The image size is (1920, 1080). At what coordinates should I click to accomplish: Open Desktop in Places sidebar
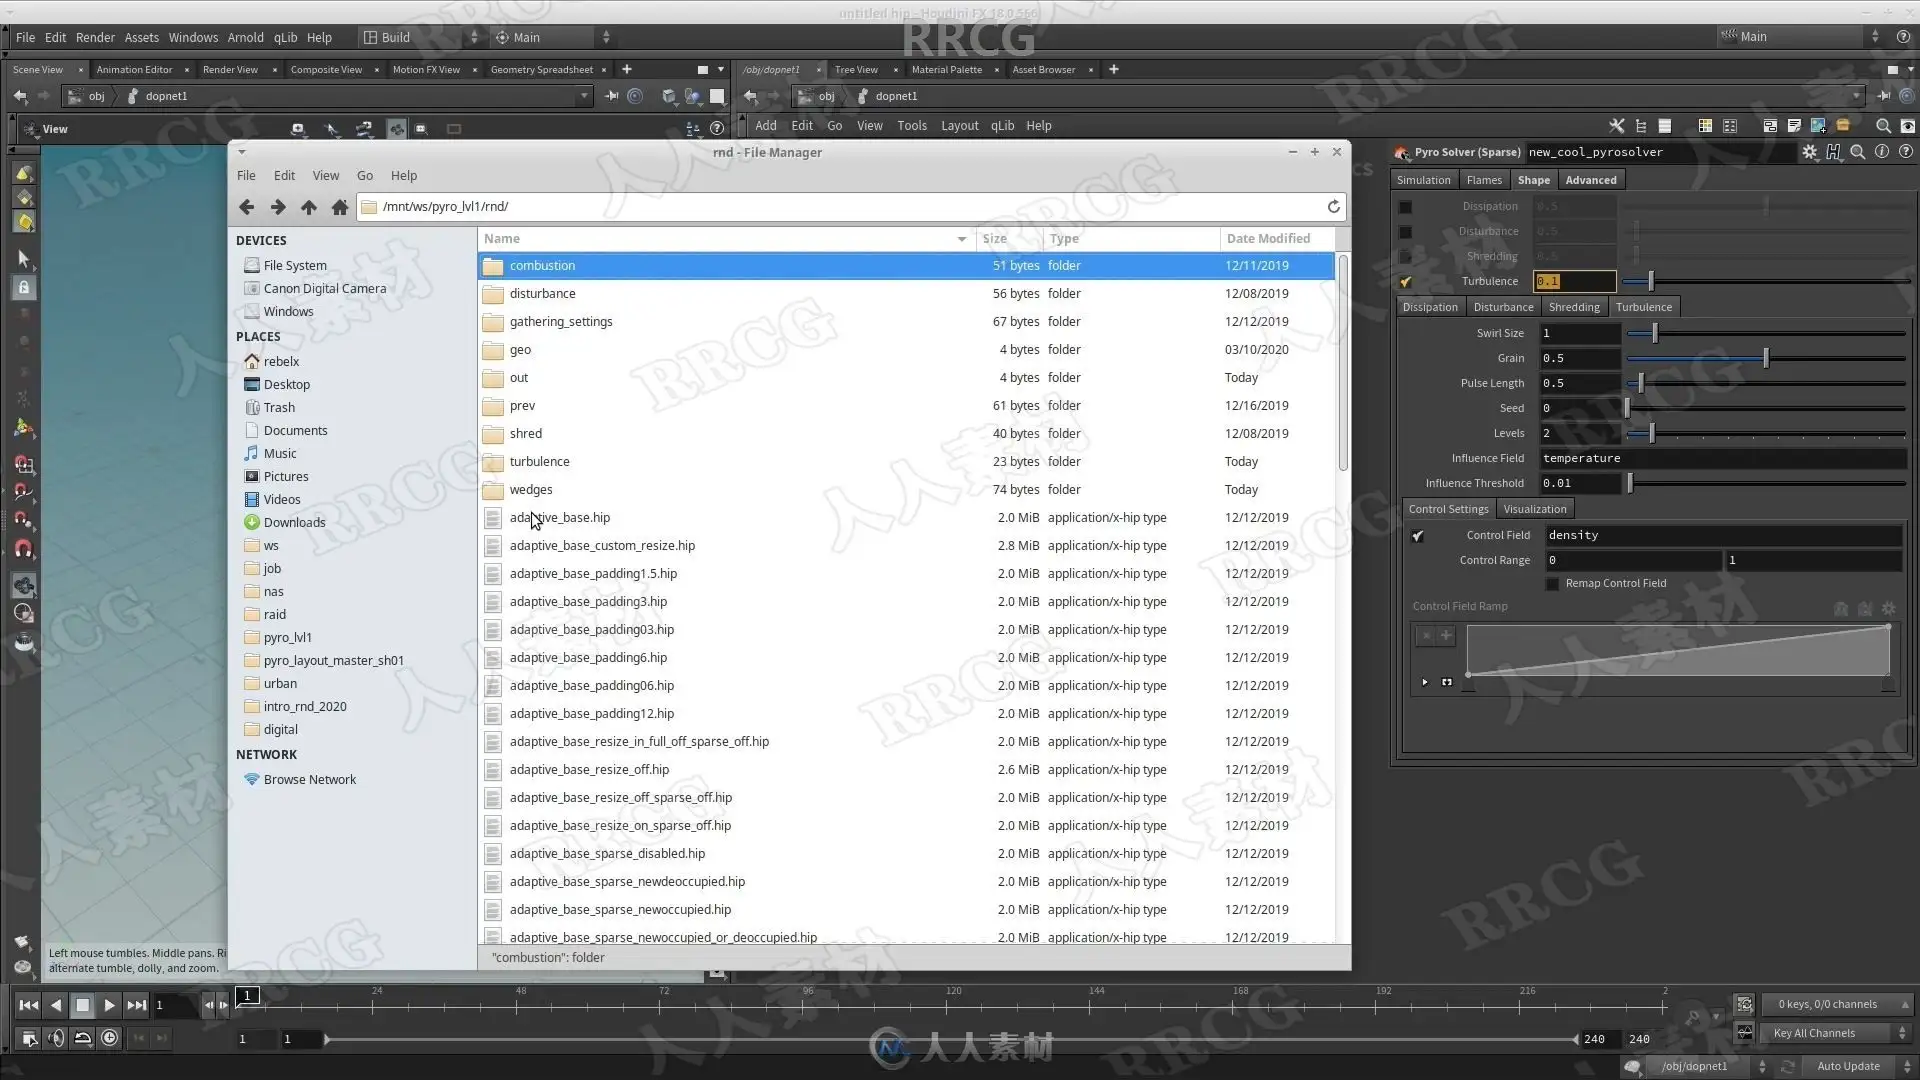[287, 384]
